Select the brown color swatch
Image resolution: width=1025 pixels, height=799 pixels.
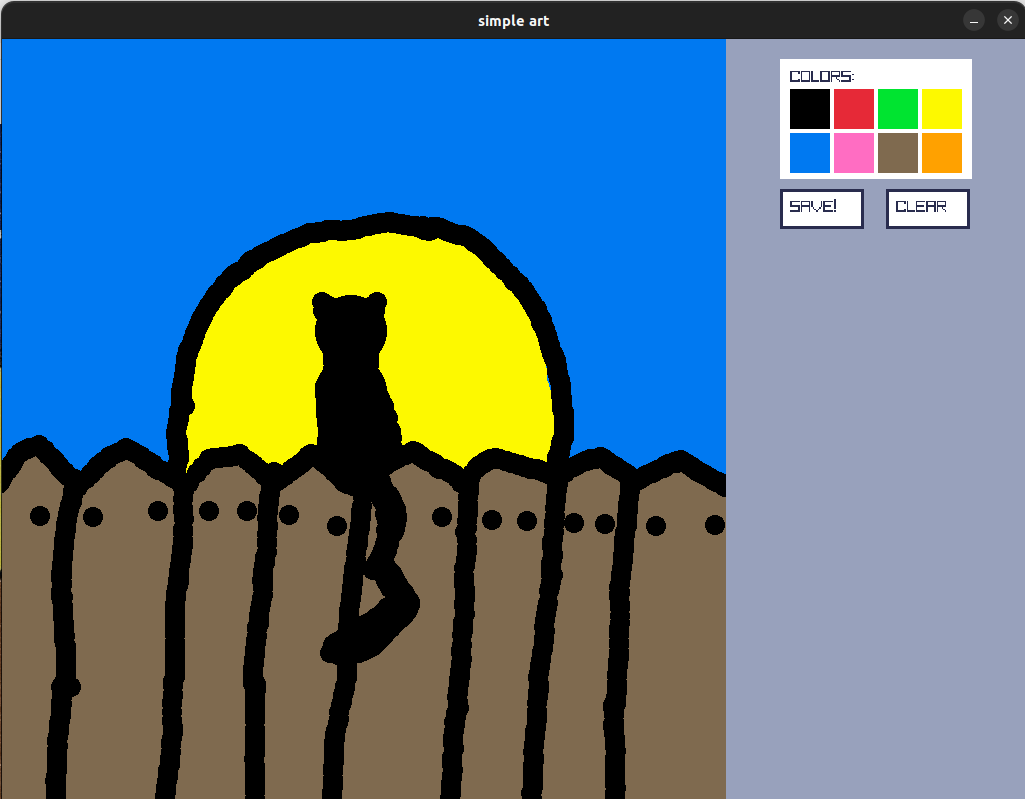[x=898, y=153]
